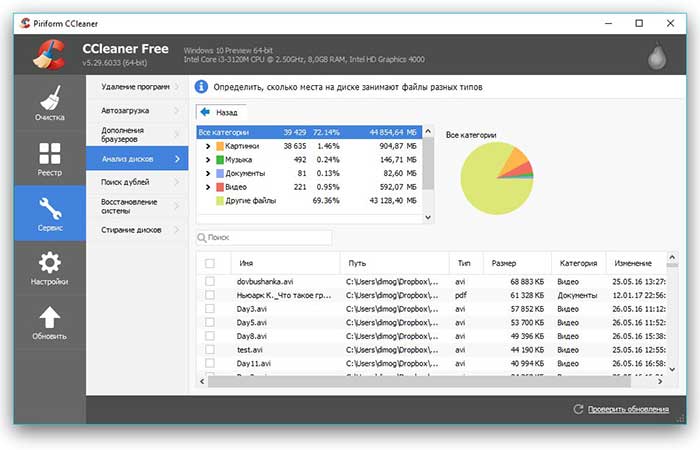The image size is (700, 450).
Task: Click the blue back arrow icon
Action: coord(205,112)
